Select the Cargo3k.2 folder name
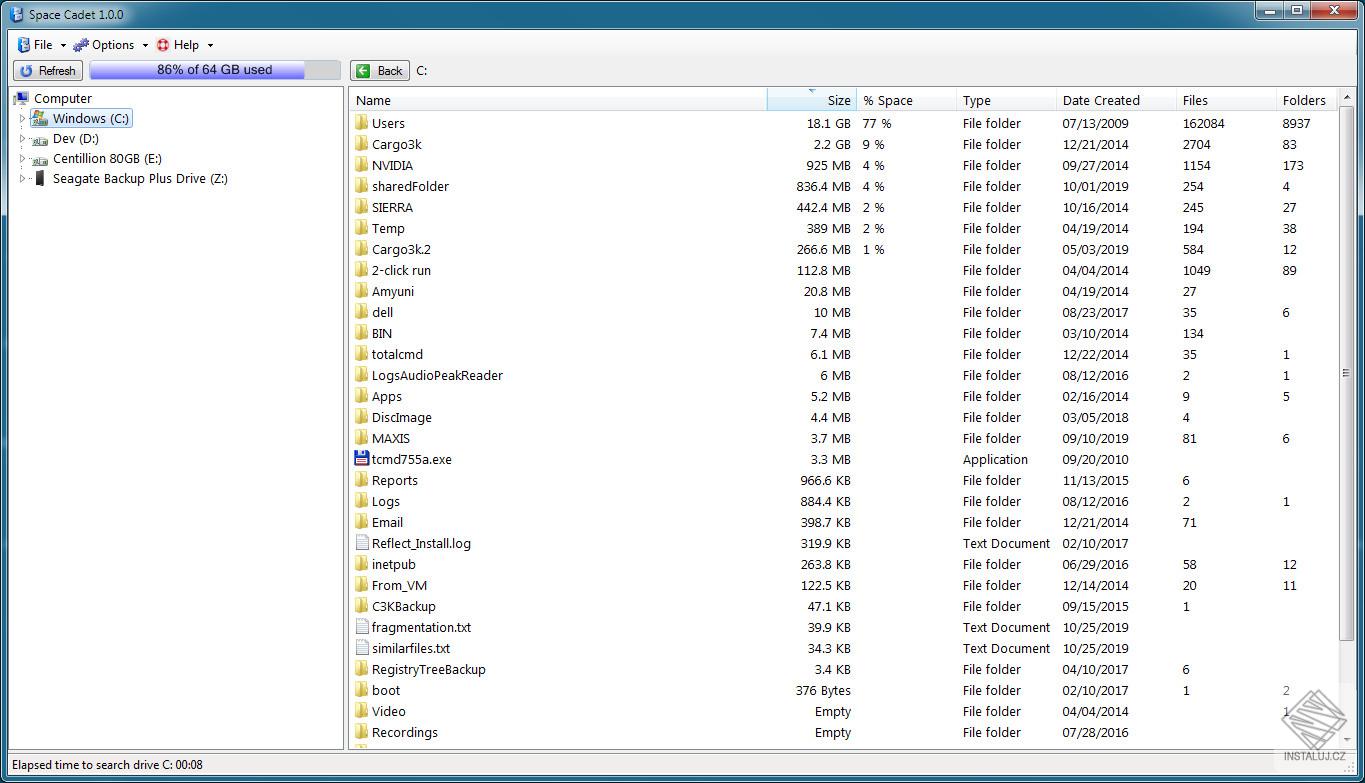This screenshot has width=1365, height=783. point(401,249)
